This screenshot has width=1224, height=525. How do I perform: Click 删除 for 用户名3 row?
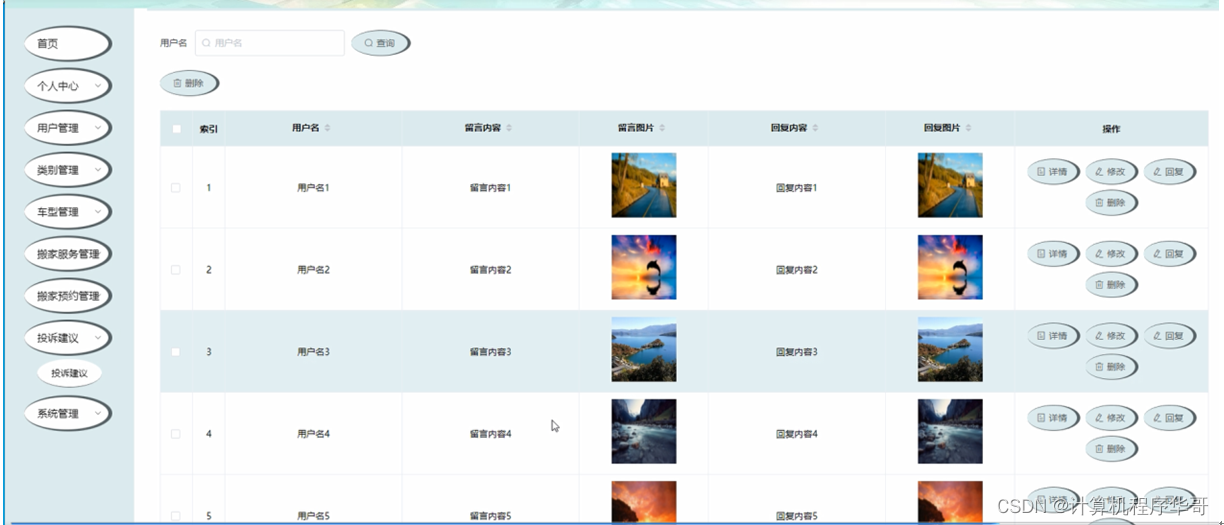[x=1111, y=367]
